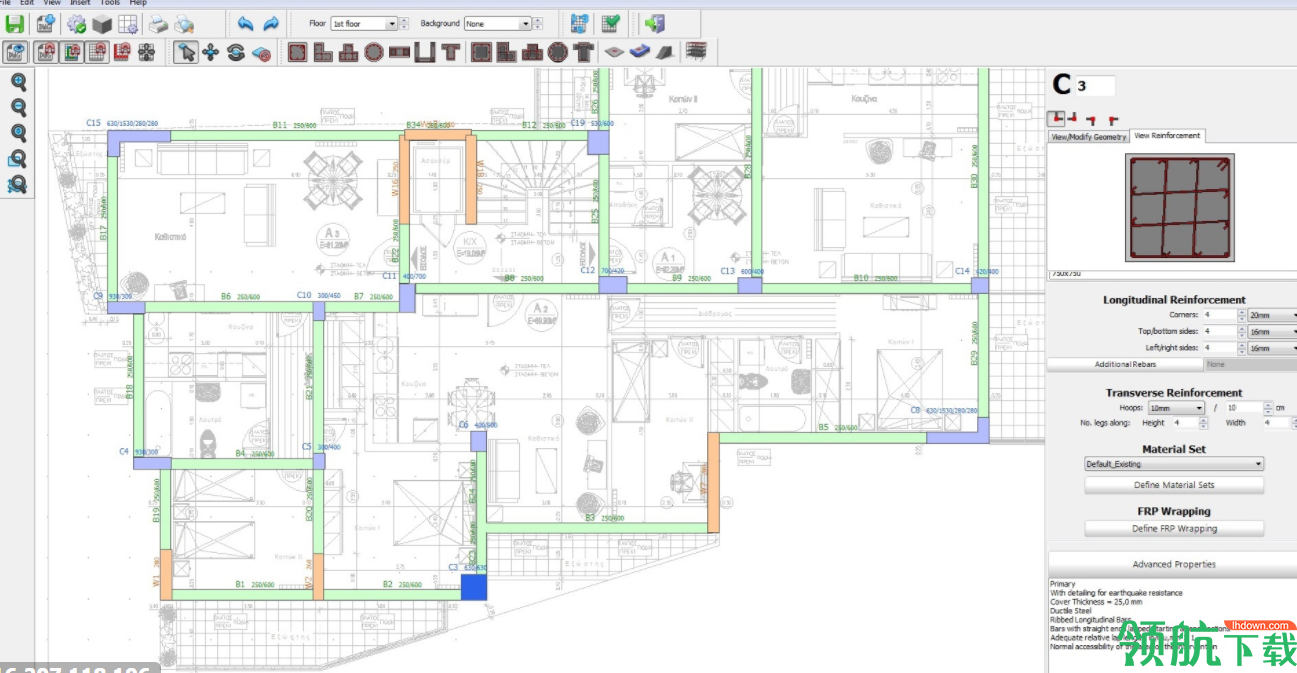The image size is (1297, 673).
Task: Click the Advanced Properties button
Action: click(x=1173, y=564)
